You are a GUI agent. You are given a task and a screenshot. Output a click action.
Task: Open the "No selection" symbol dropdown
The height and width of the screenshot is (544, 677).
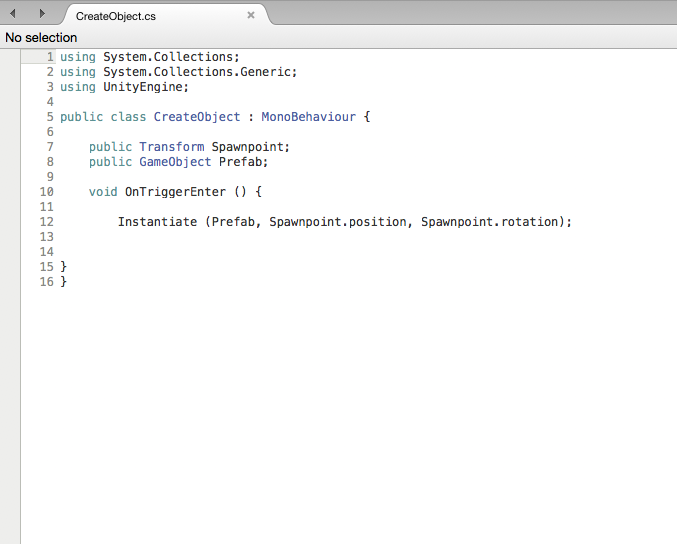(41, 37)
